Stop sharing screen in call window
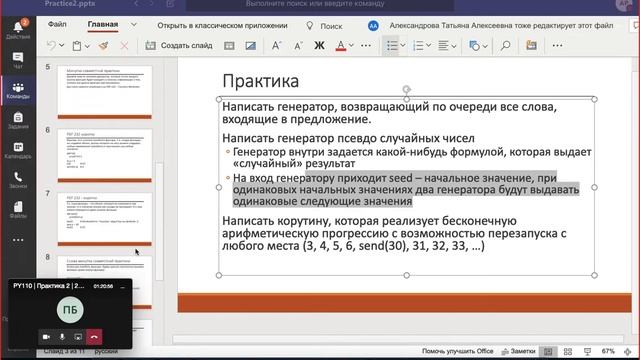640x360 pixels. tap(78, 337)
